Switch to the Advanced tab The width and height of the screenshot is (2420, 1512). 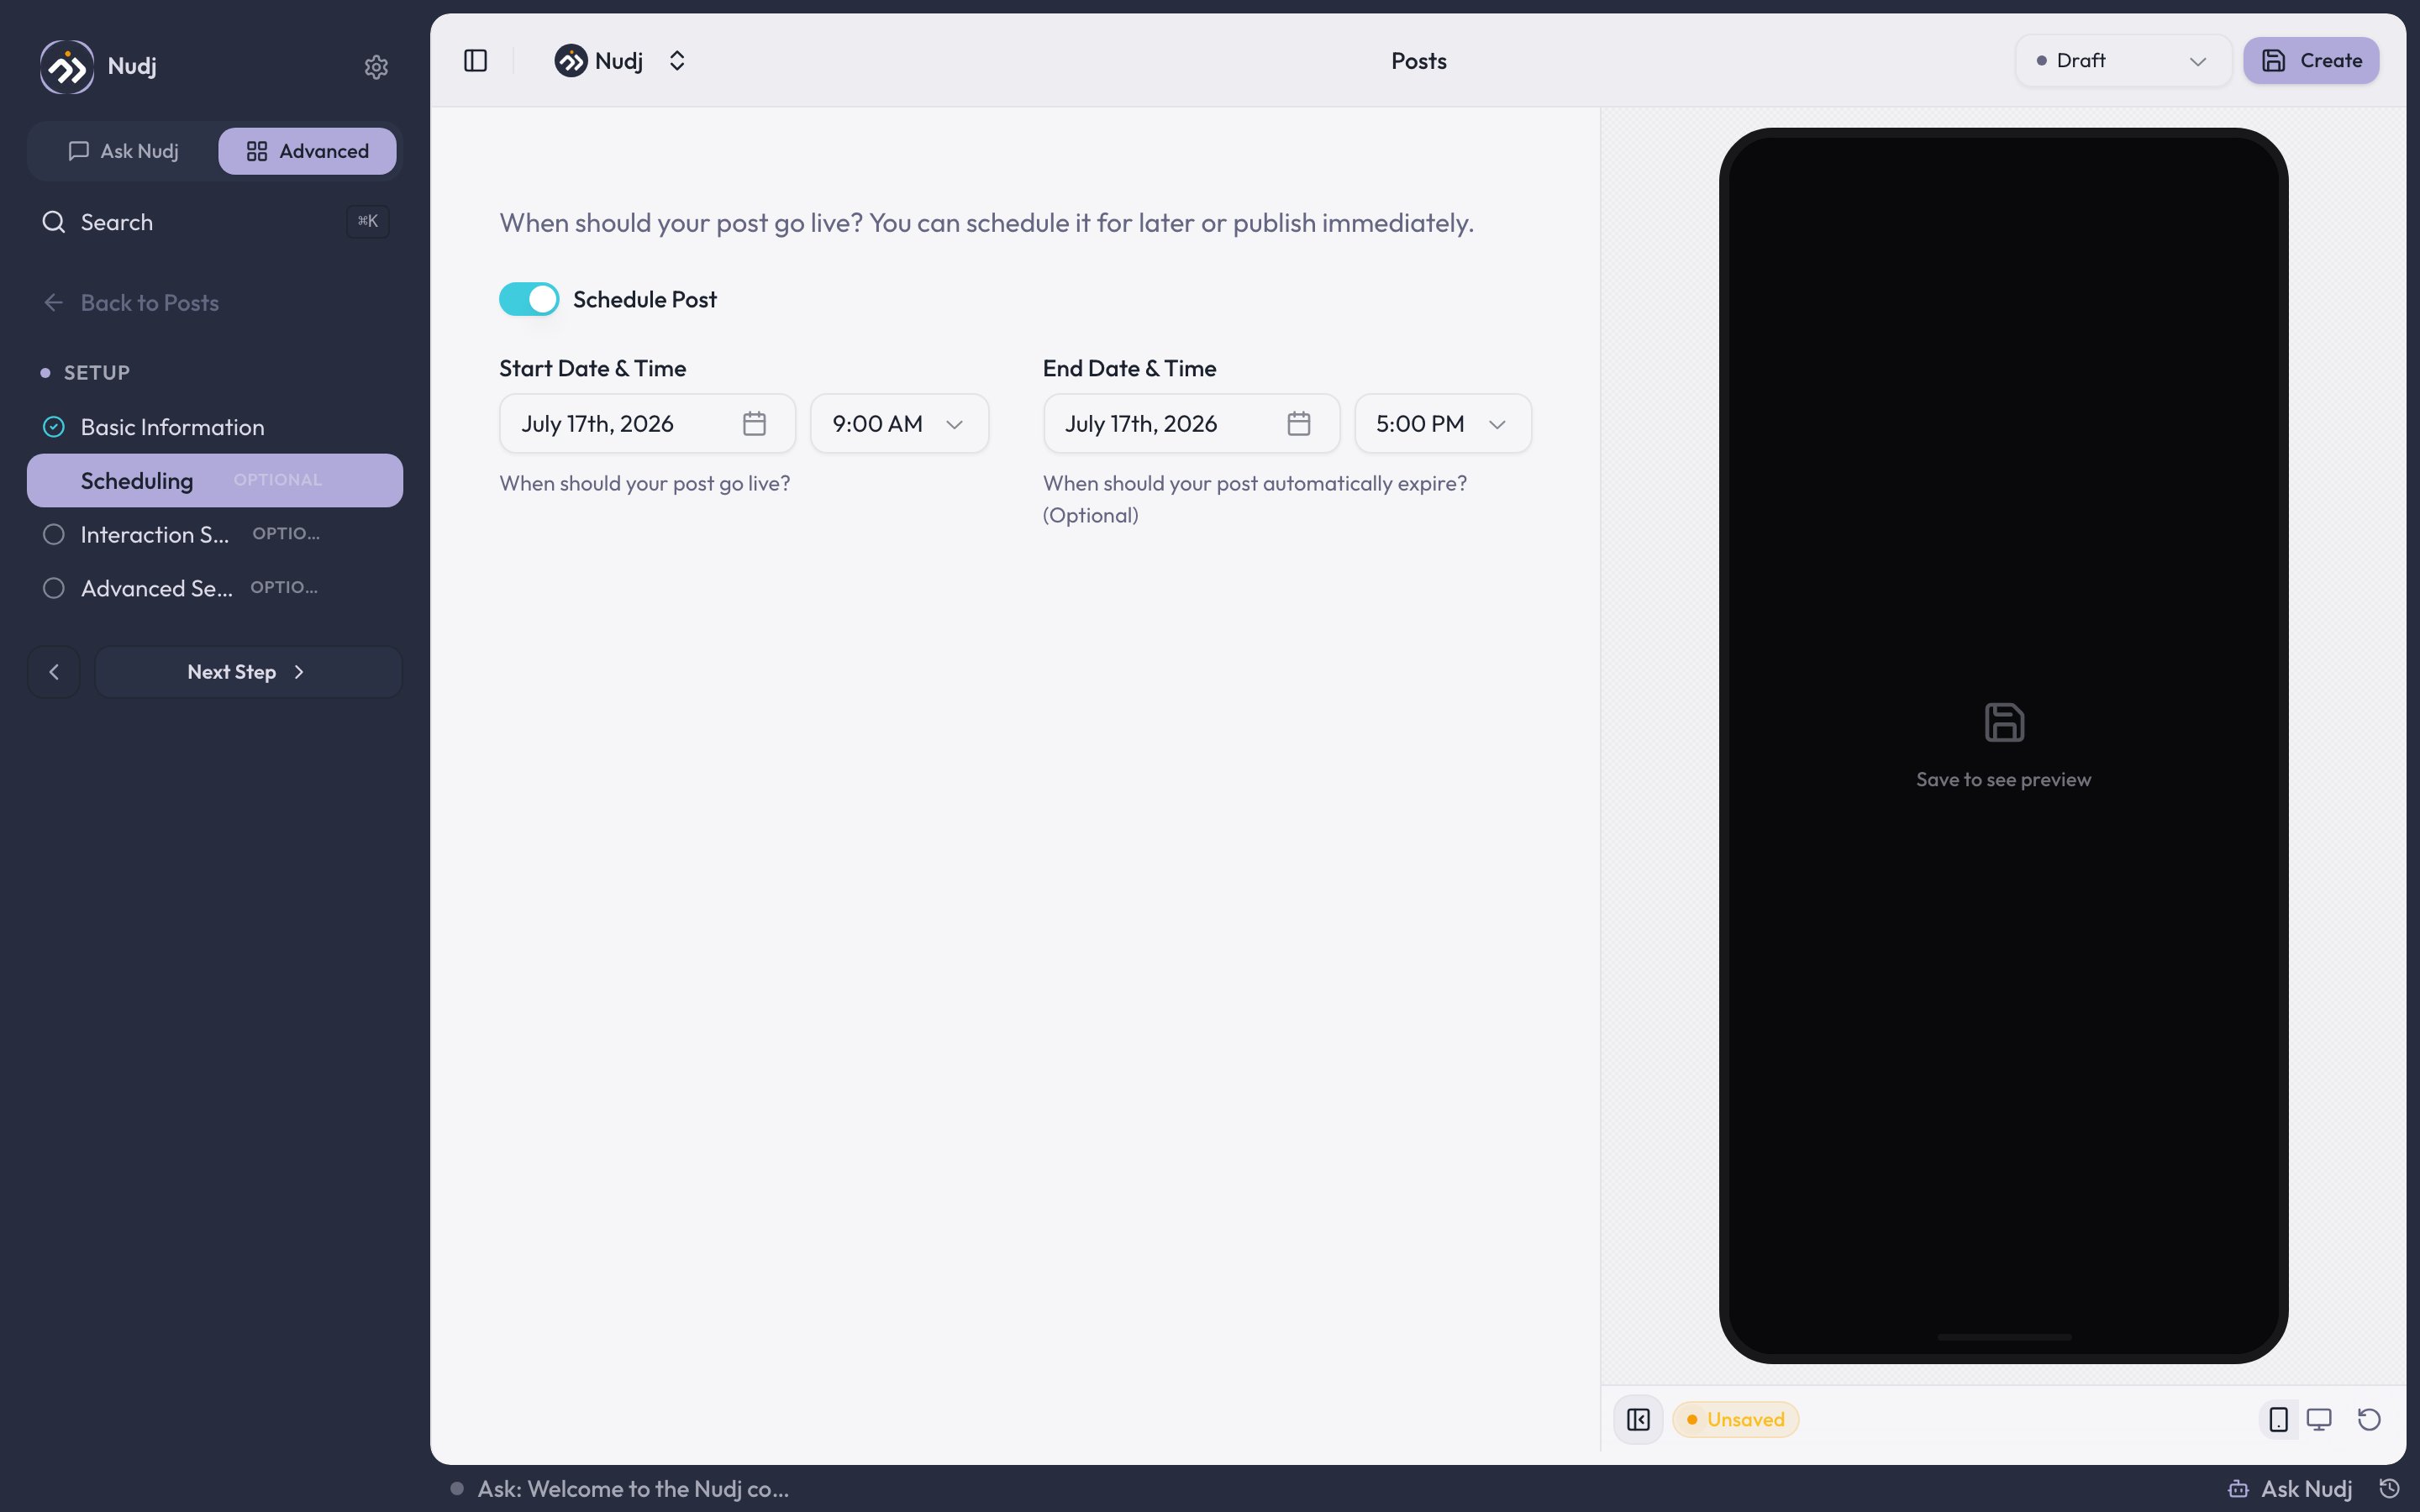point(307,151)
